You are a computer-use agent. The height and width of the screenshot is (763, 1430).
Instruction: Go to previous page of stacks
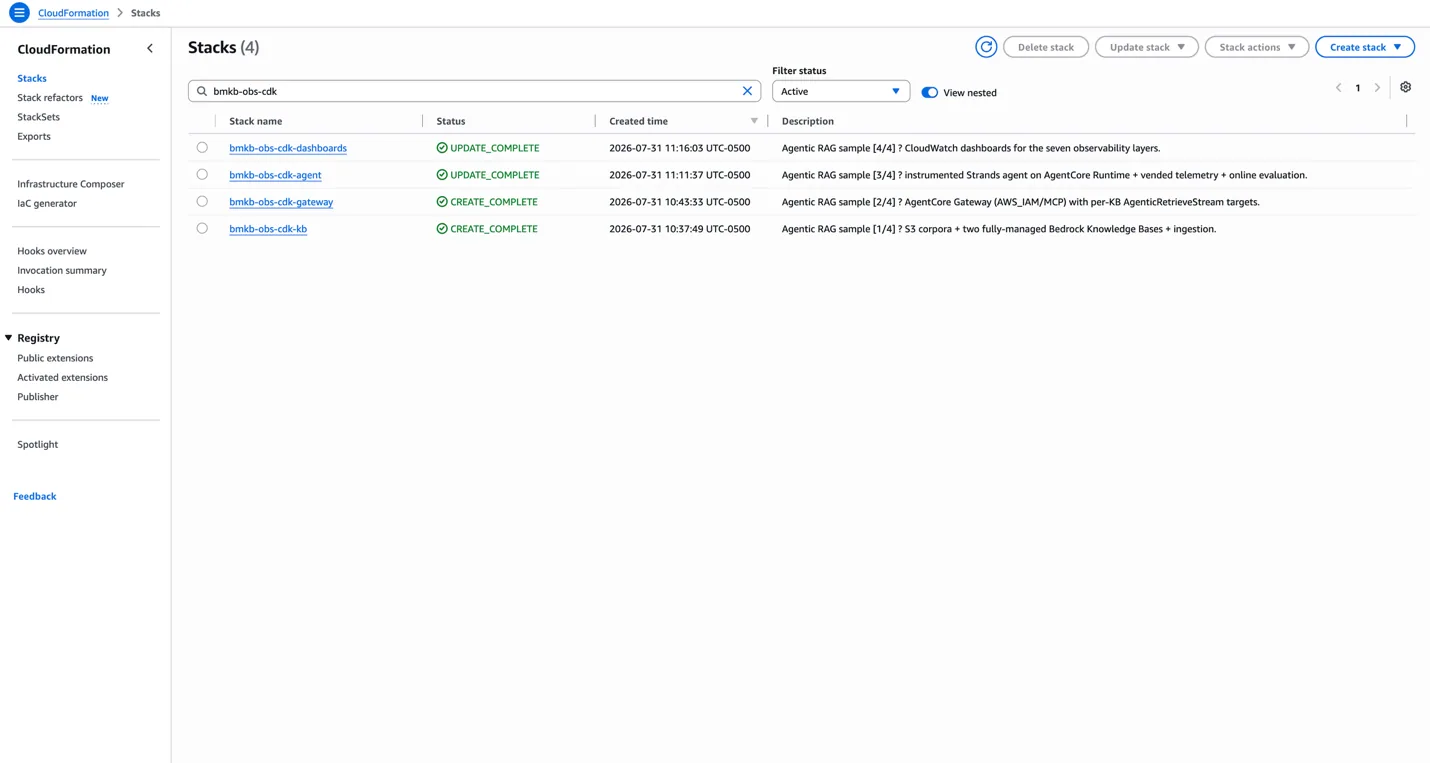[x=1338, y=88]
